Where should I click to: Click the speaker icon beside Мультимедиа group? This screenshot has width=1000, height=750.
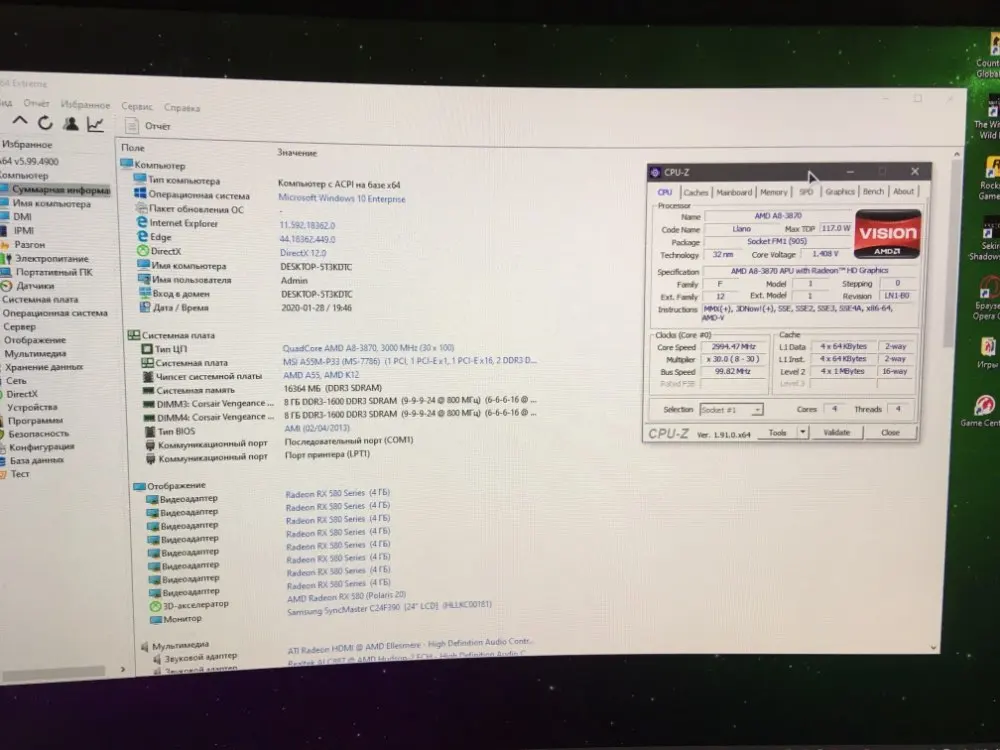(x=145, y=646)
